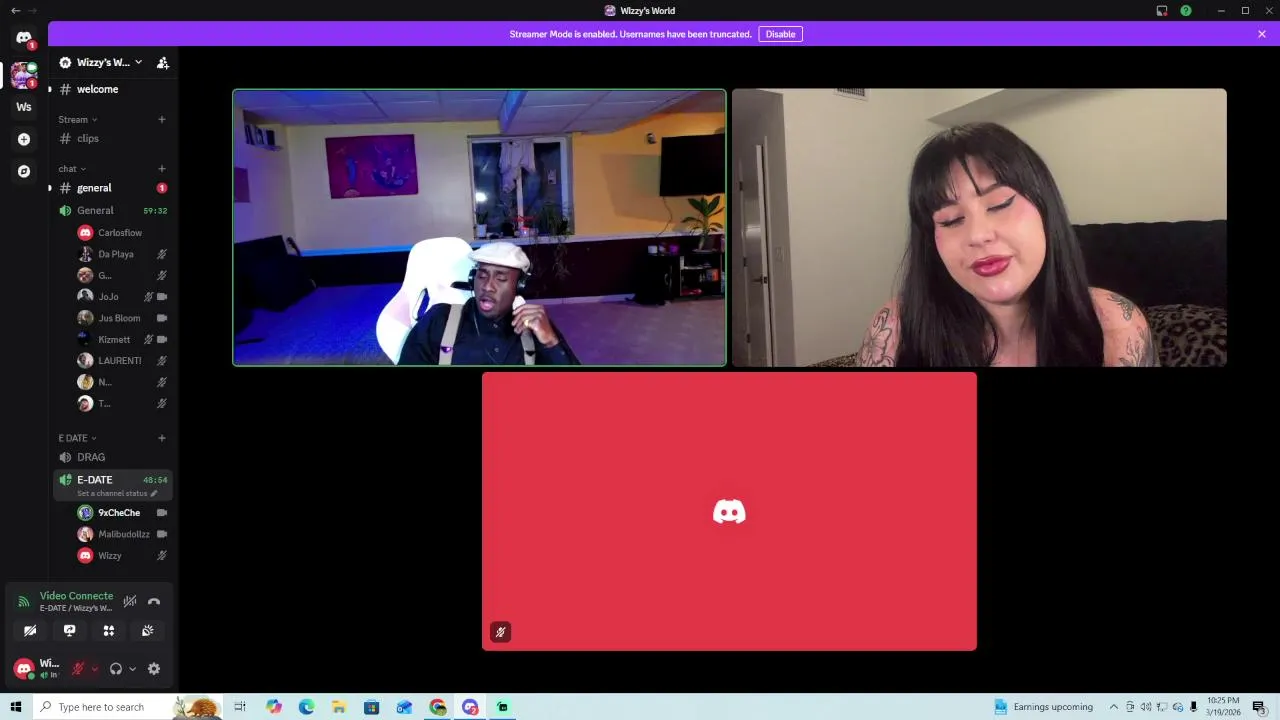This screenshot has height=720, width=1280.
Task: Open tray volume speaker icon
Action: tap(1146, 707)
